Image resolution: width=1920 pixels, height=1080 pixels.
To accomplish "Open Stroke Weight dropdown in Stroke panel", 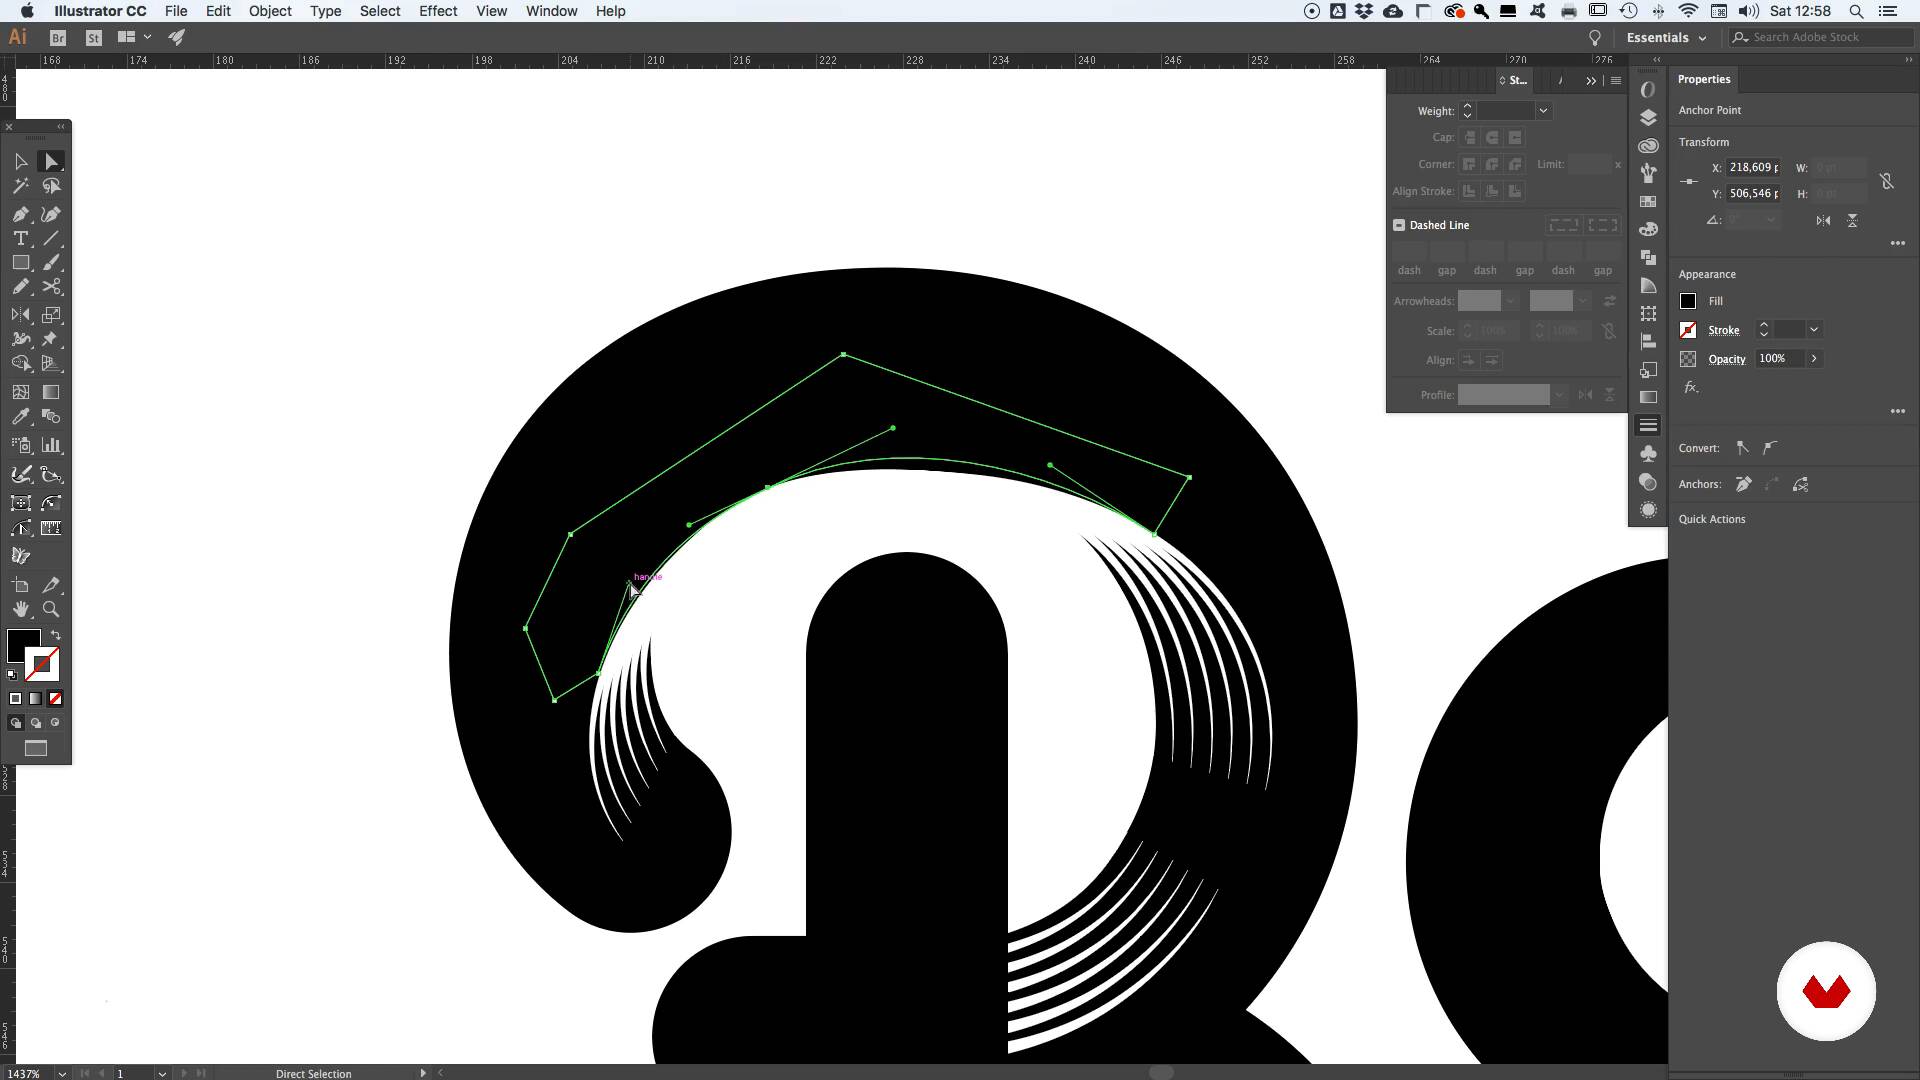I will (x=1543, y=111).
